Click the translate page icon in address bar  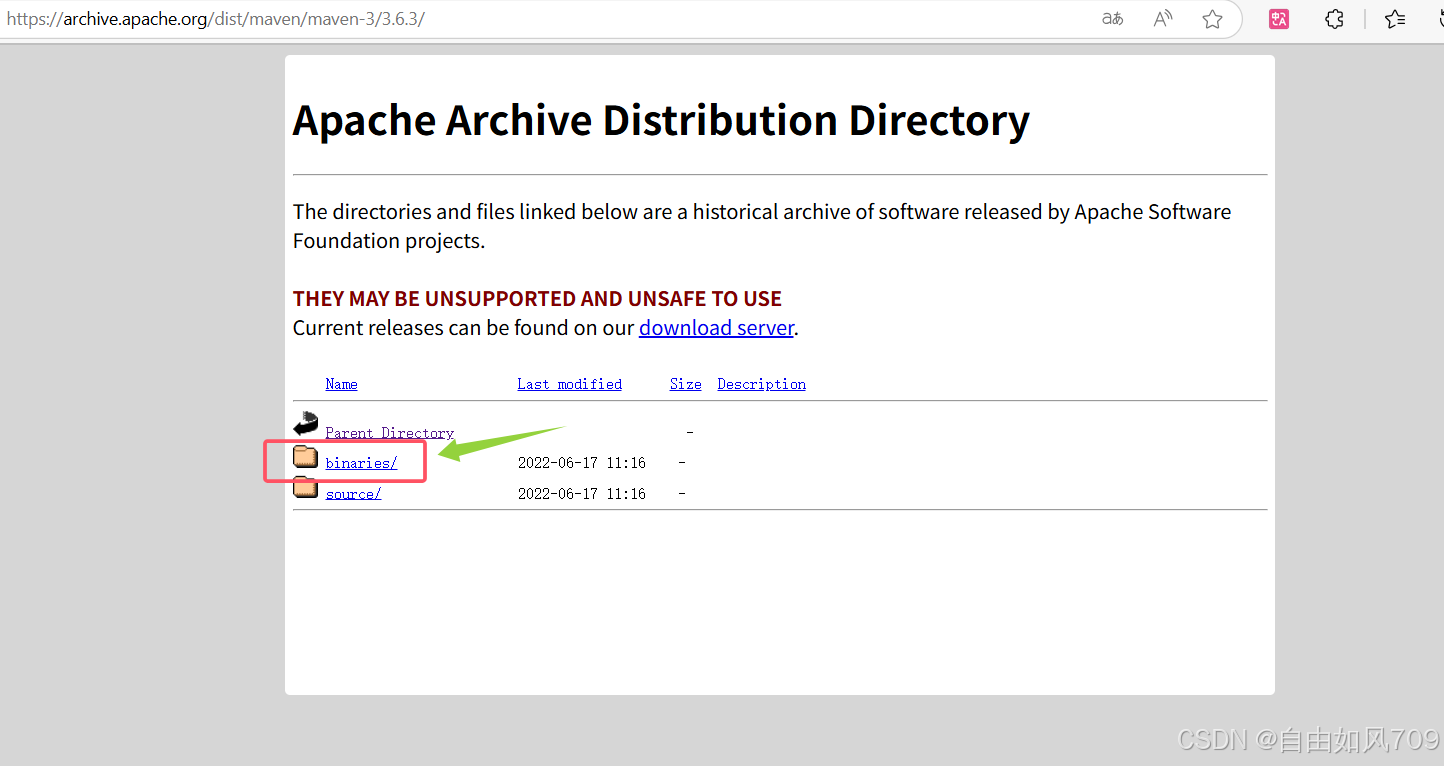point(1112,19)
